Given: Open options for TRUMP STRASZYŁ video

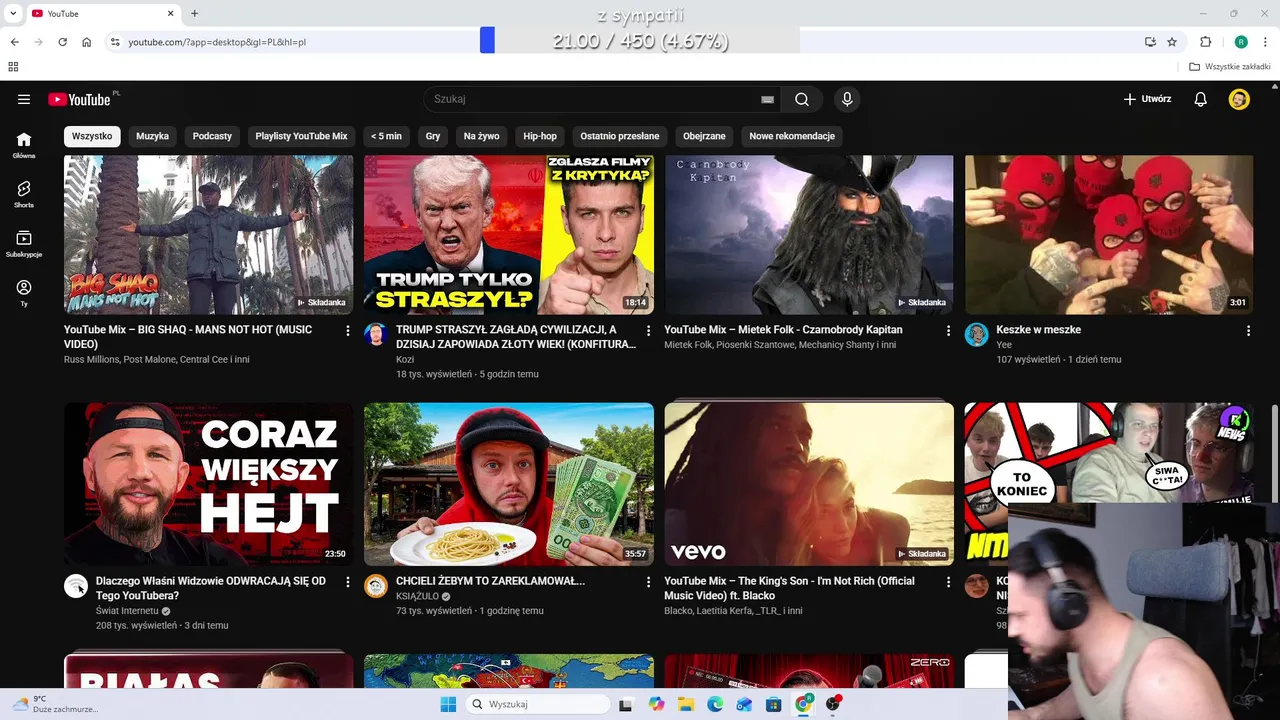Looking at the screenshot, I should (x=648, y=330).
